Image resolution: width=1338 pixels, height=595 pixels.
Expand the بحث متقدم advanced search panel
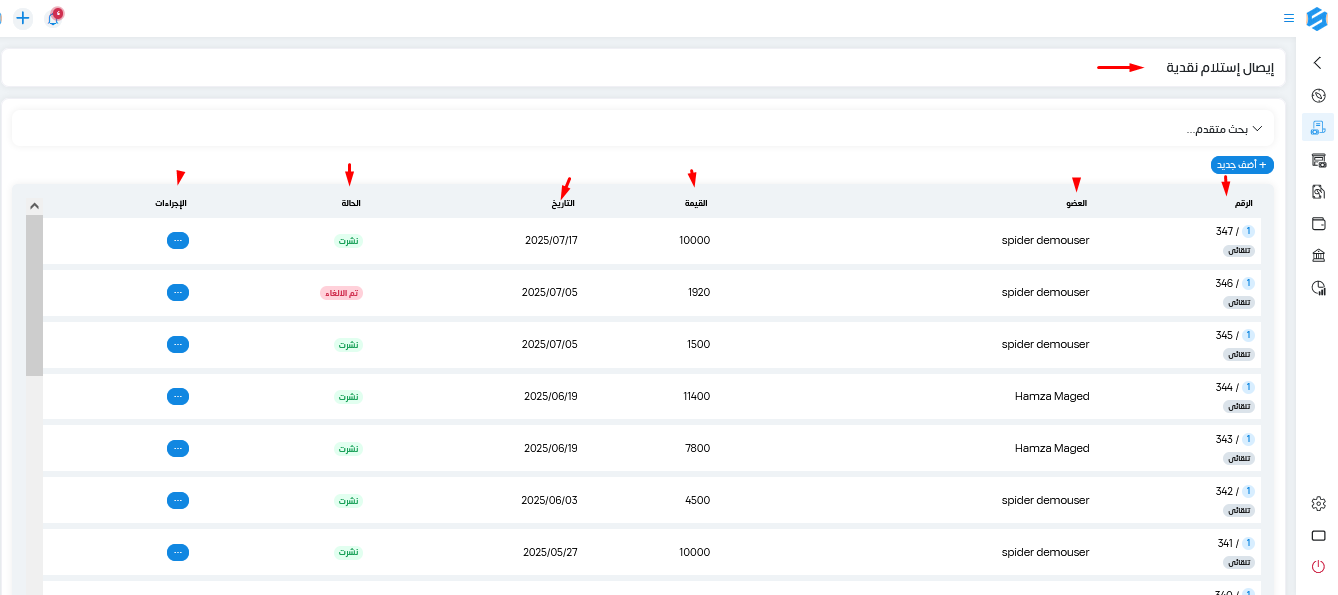pyautogui.click(x=643, y=129)
